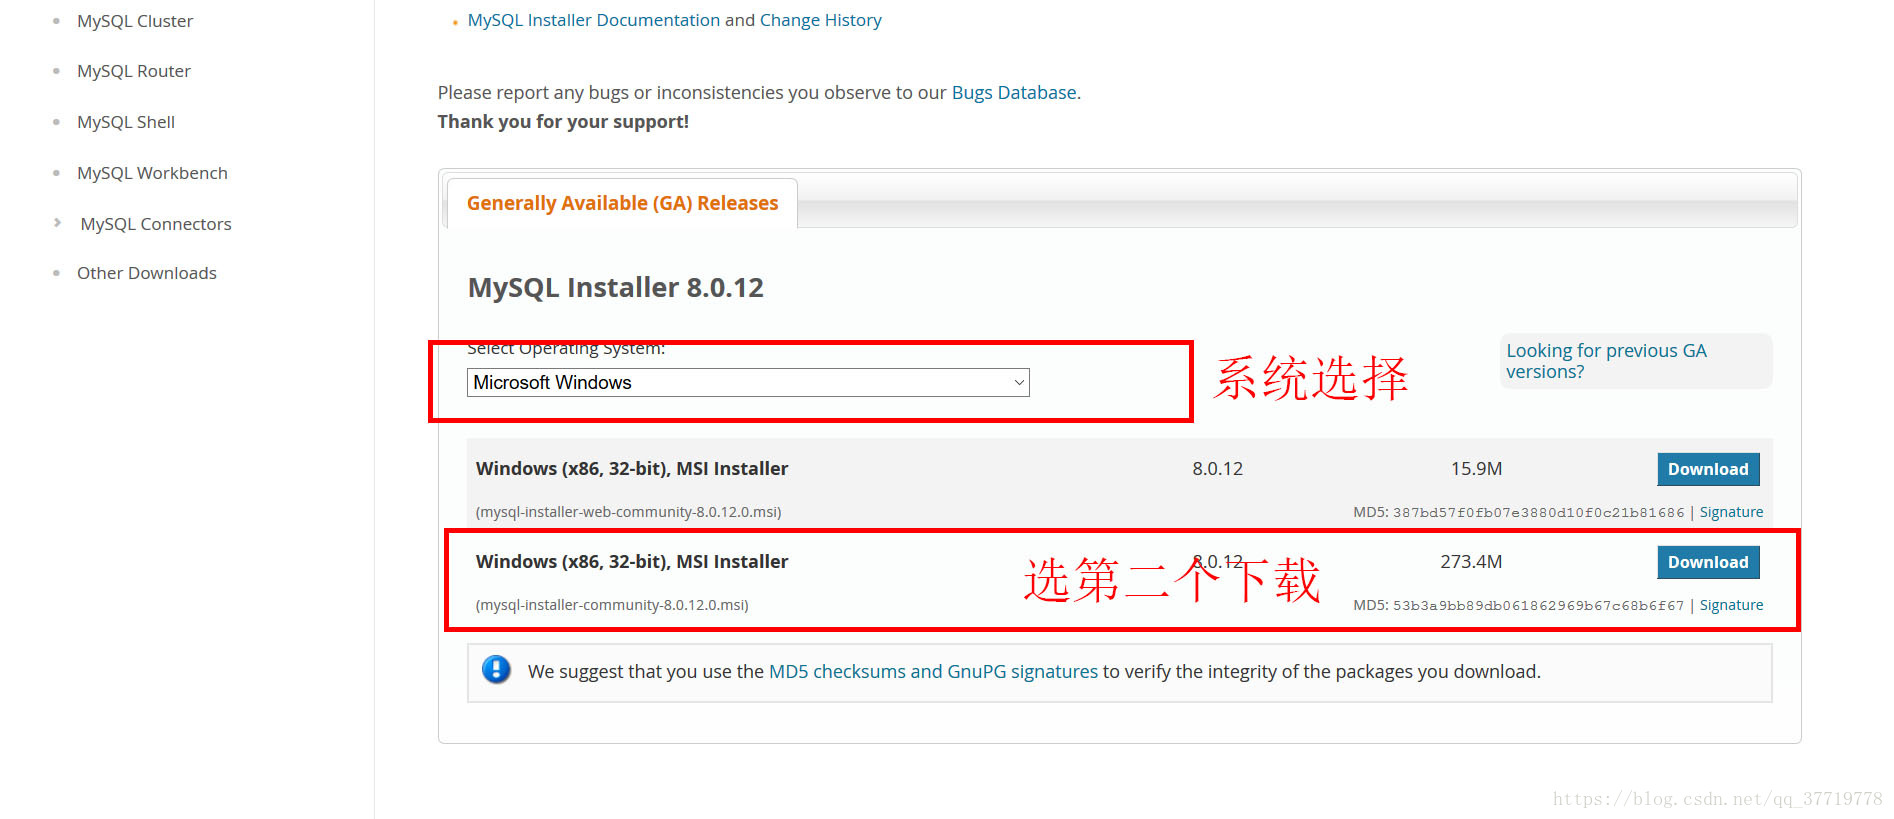Click MD5 hash 53b3a9bb89db061862969b67c68b6f67
This screenshot has height=819, width=1894.
coord(1538,606)
